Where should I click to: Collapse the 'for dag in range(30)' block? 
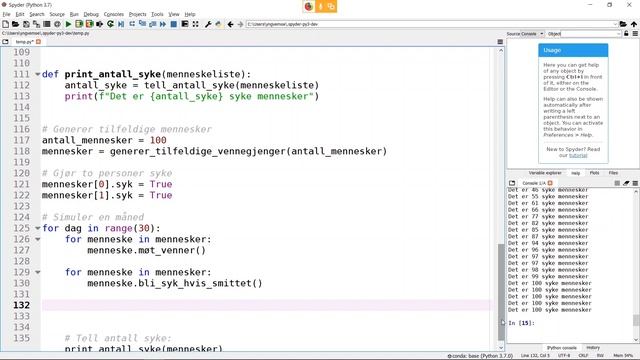point(38,228)
